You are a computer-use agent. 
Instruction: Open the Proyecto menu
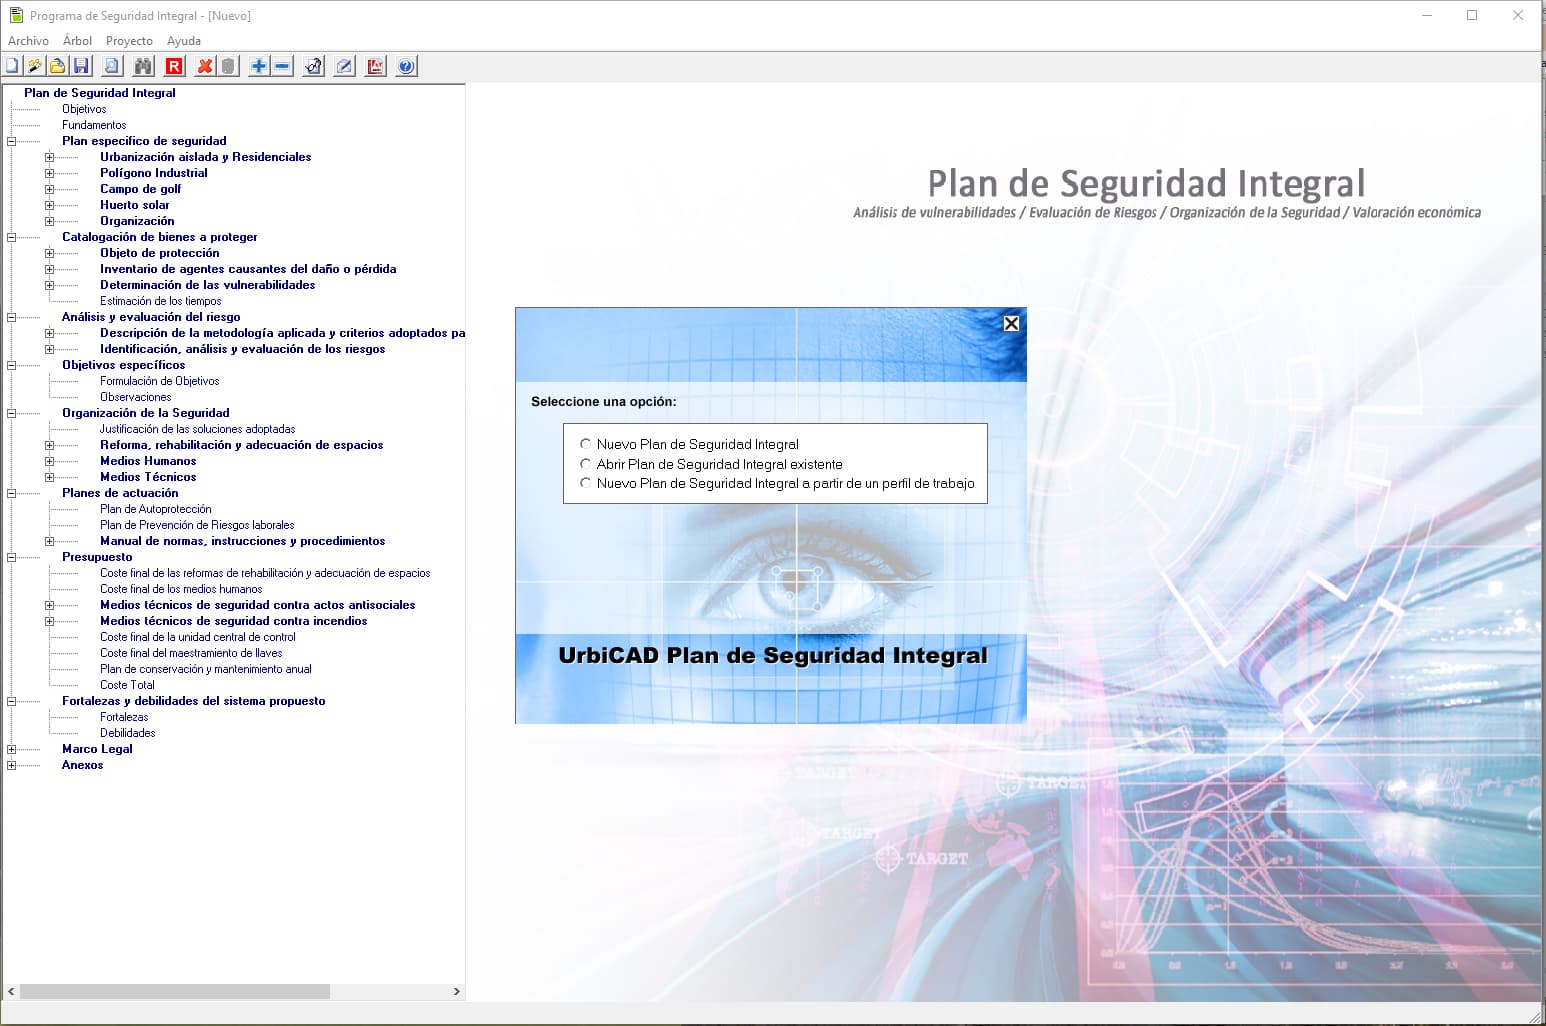click(x=129, y=41)
